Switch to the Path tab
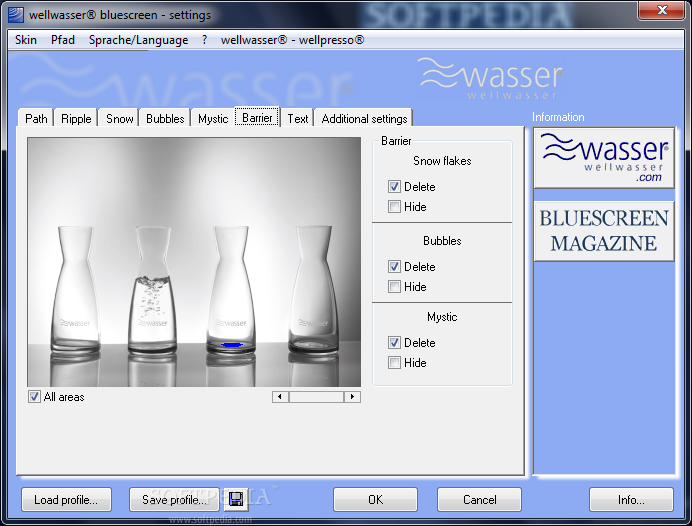This screenshot has height=526, width=692. pos(36,119)
